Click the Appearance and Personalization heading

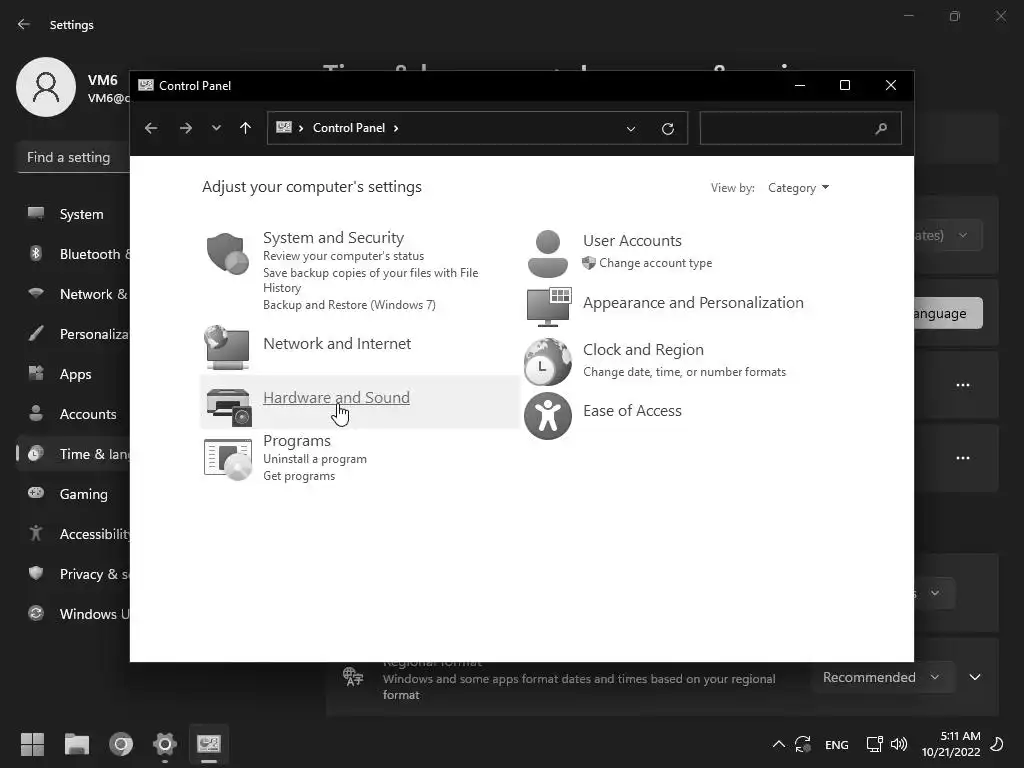point(693,302)
